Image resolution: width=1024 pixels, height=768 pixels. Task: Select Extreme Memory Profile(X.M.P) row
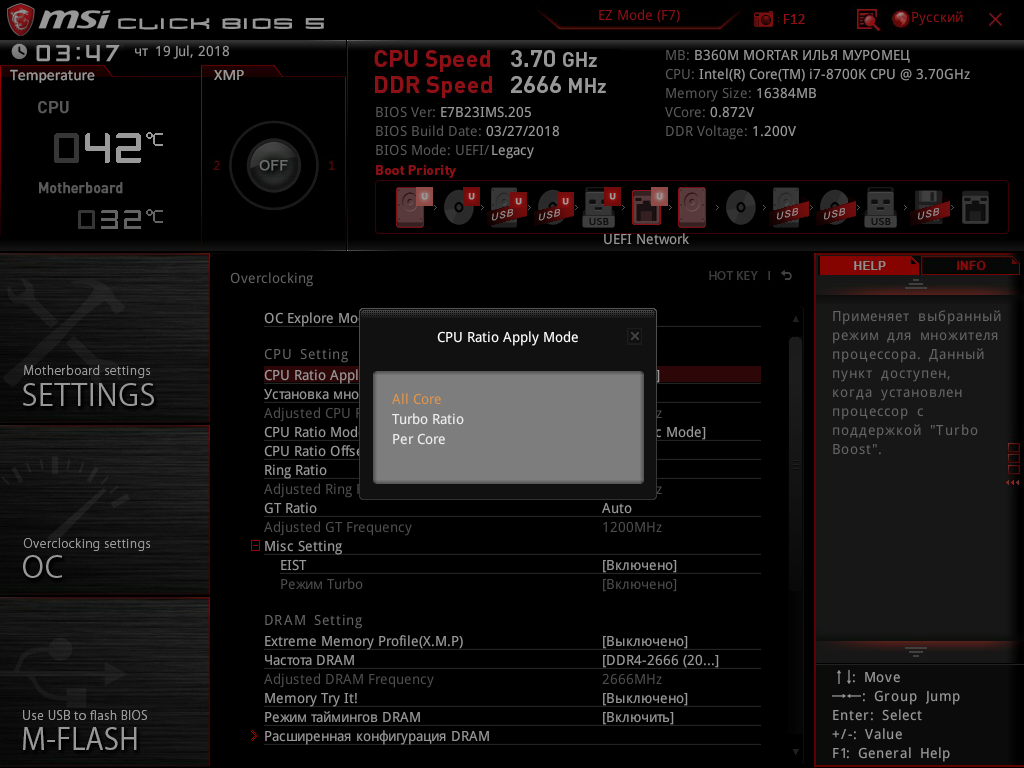coord(512,641)
